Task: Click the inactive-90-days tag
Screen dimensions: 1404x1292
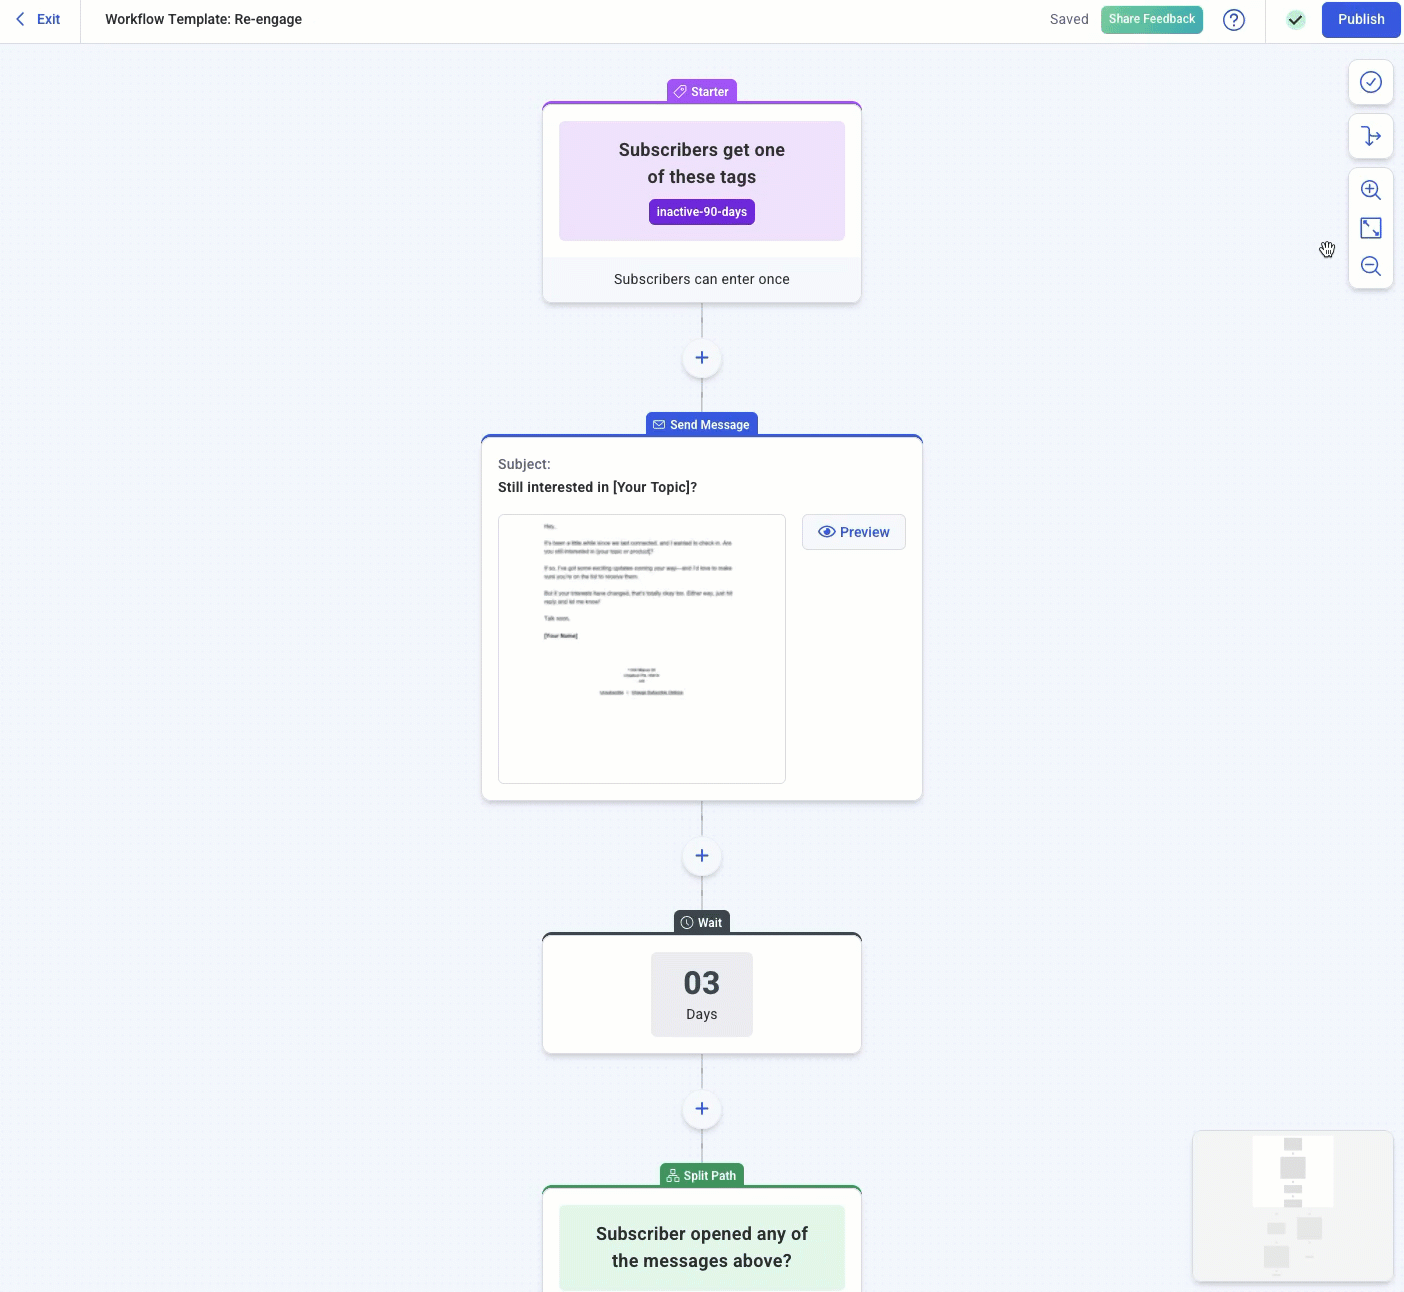Action: [701, 211]
